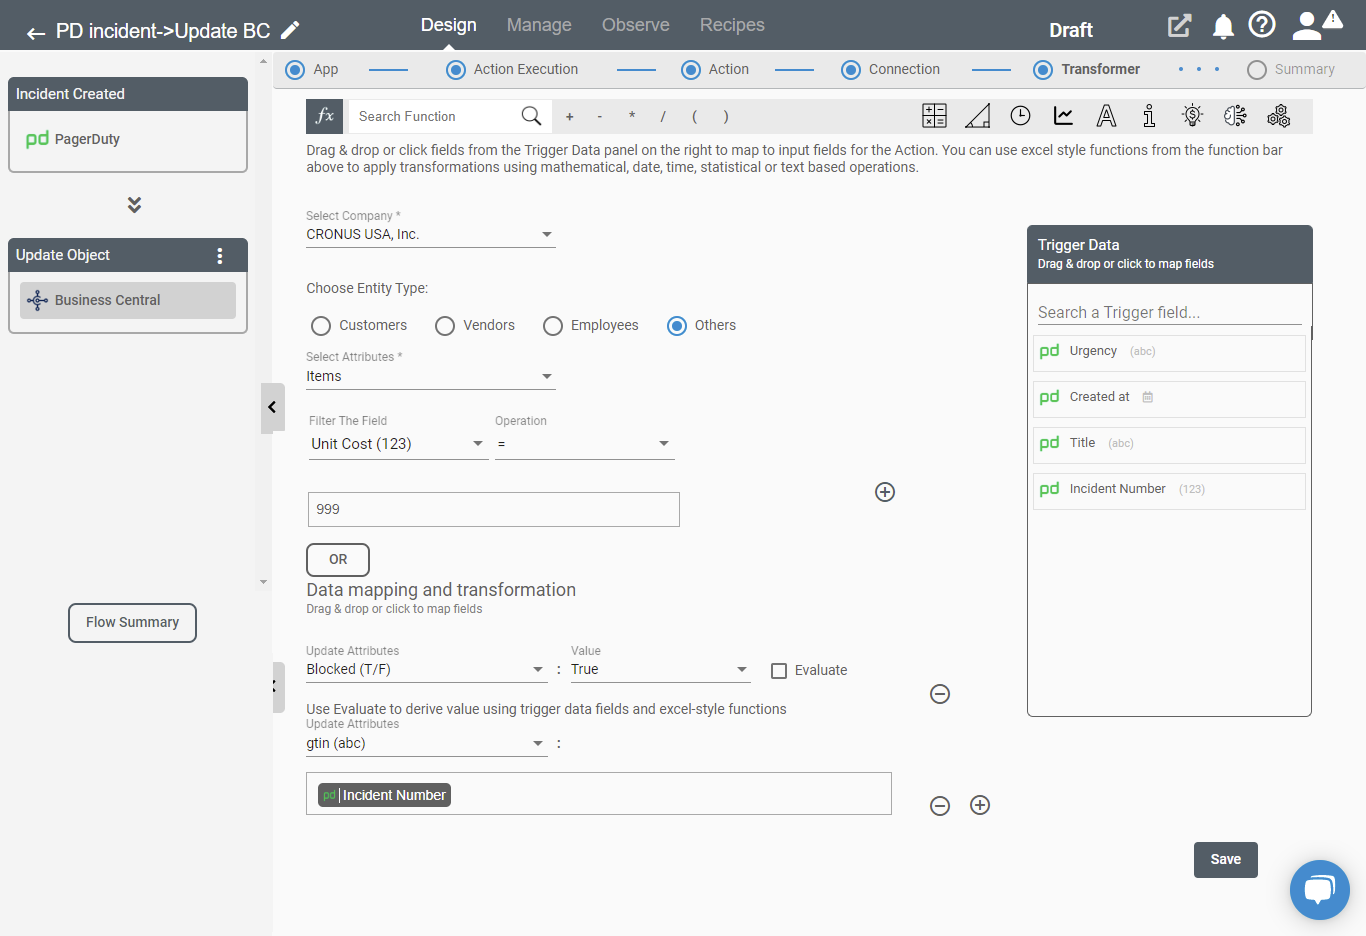1366x936 pixels.
Task: Map the Urgency trigger field
Action: [x=1169, y=352]
